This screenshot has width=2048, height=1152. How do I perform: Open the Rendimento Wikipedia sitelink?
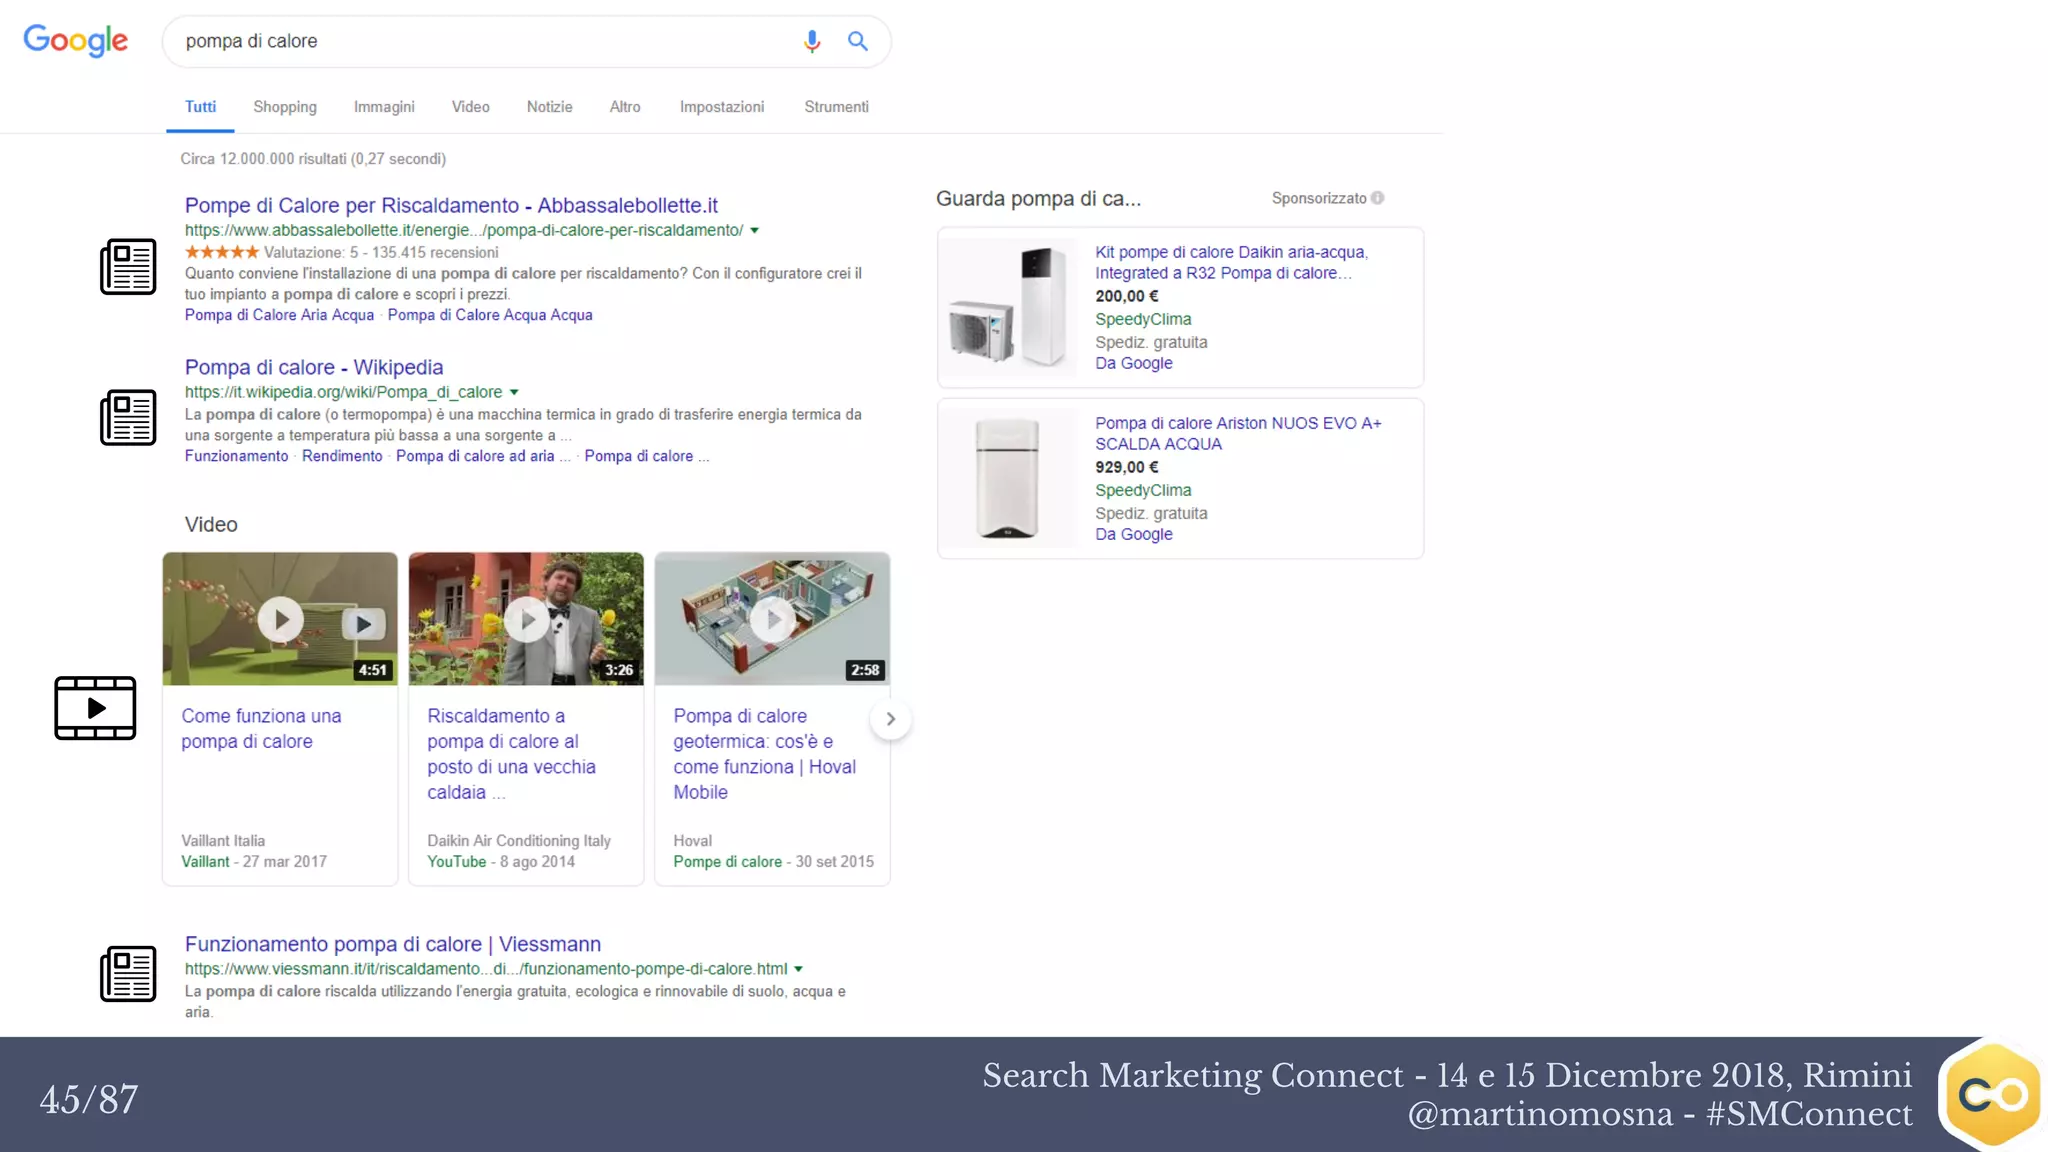point(342,456)
